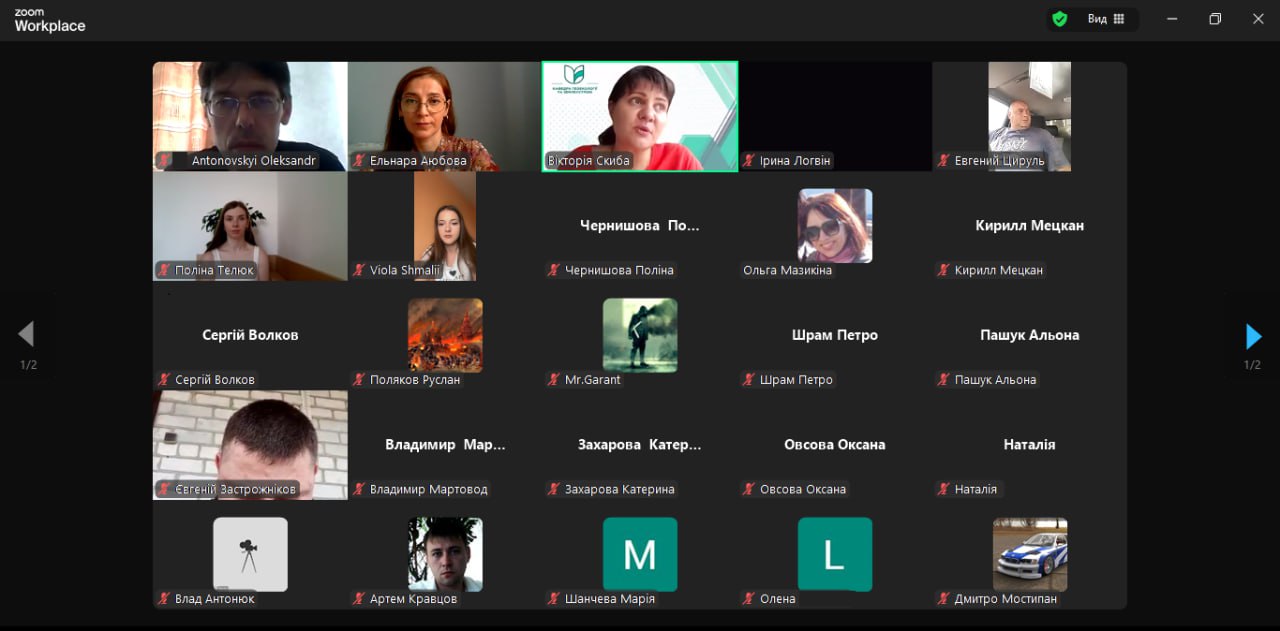Click muted mic icon for Сергій Волков
Image resolution: width=1280 pixels, height=631 pixels.
coord(164,379)
